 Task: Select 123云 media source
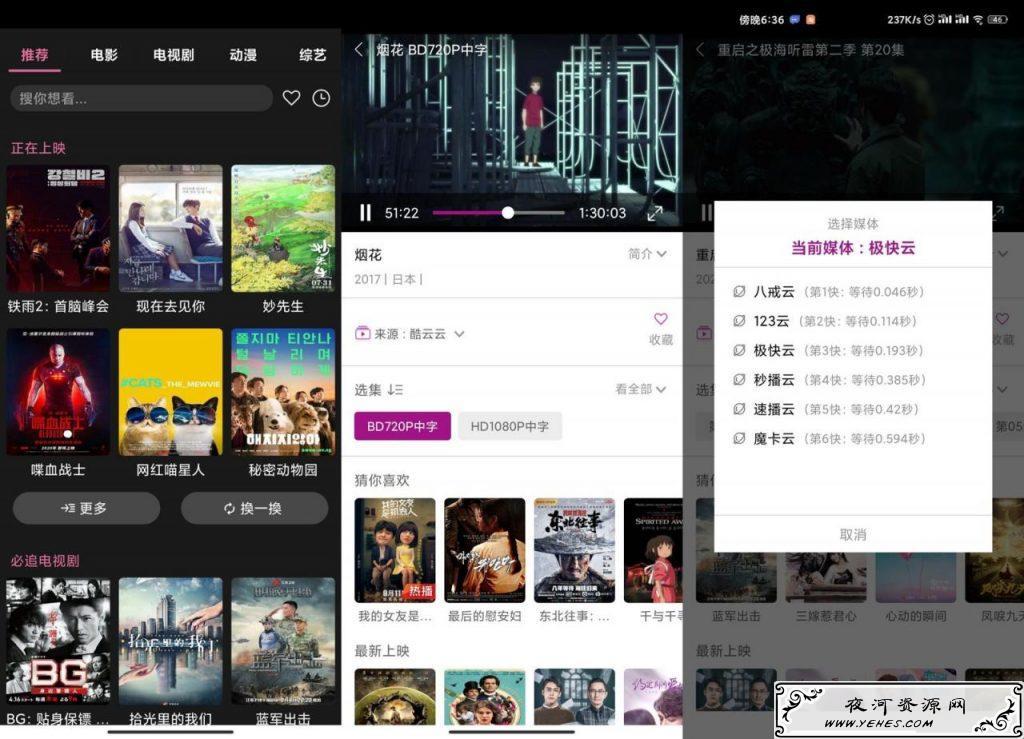point(852,321)
